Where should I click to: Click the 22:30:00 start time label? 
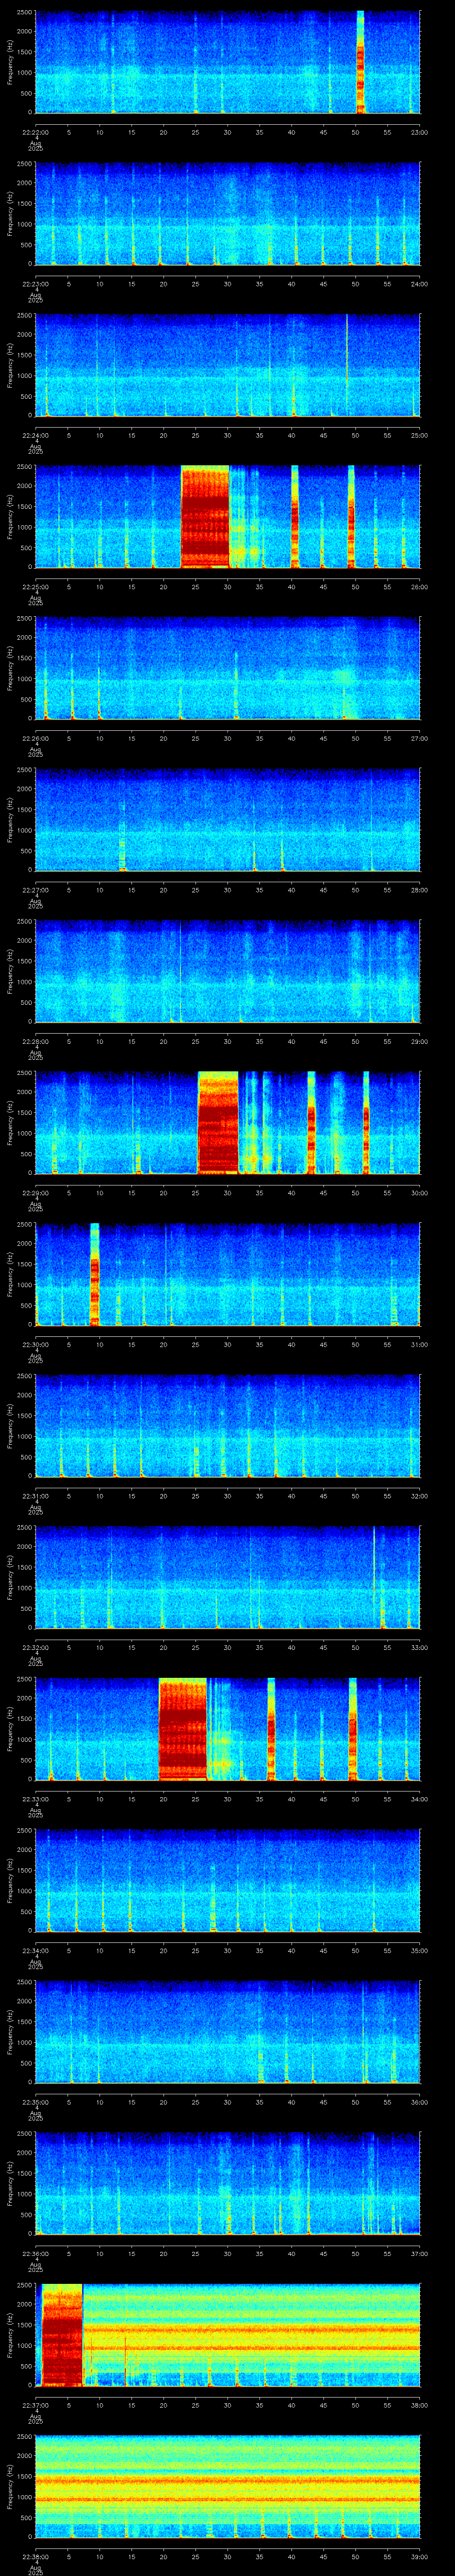35,1344
